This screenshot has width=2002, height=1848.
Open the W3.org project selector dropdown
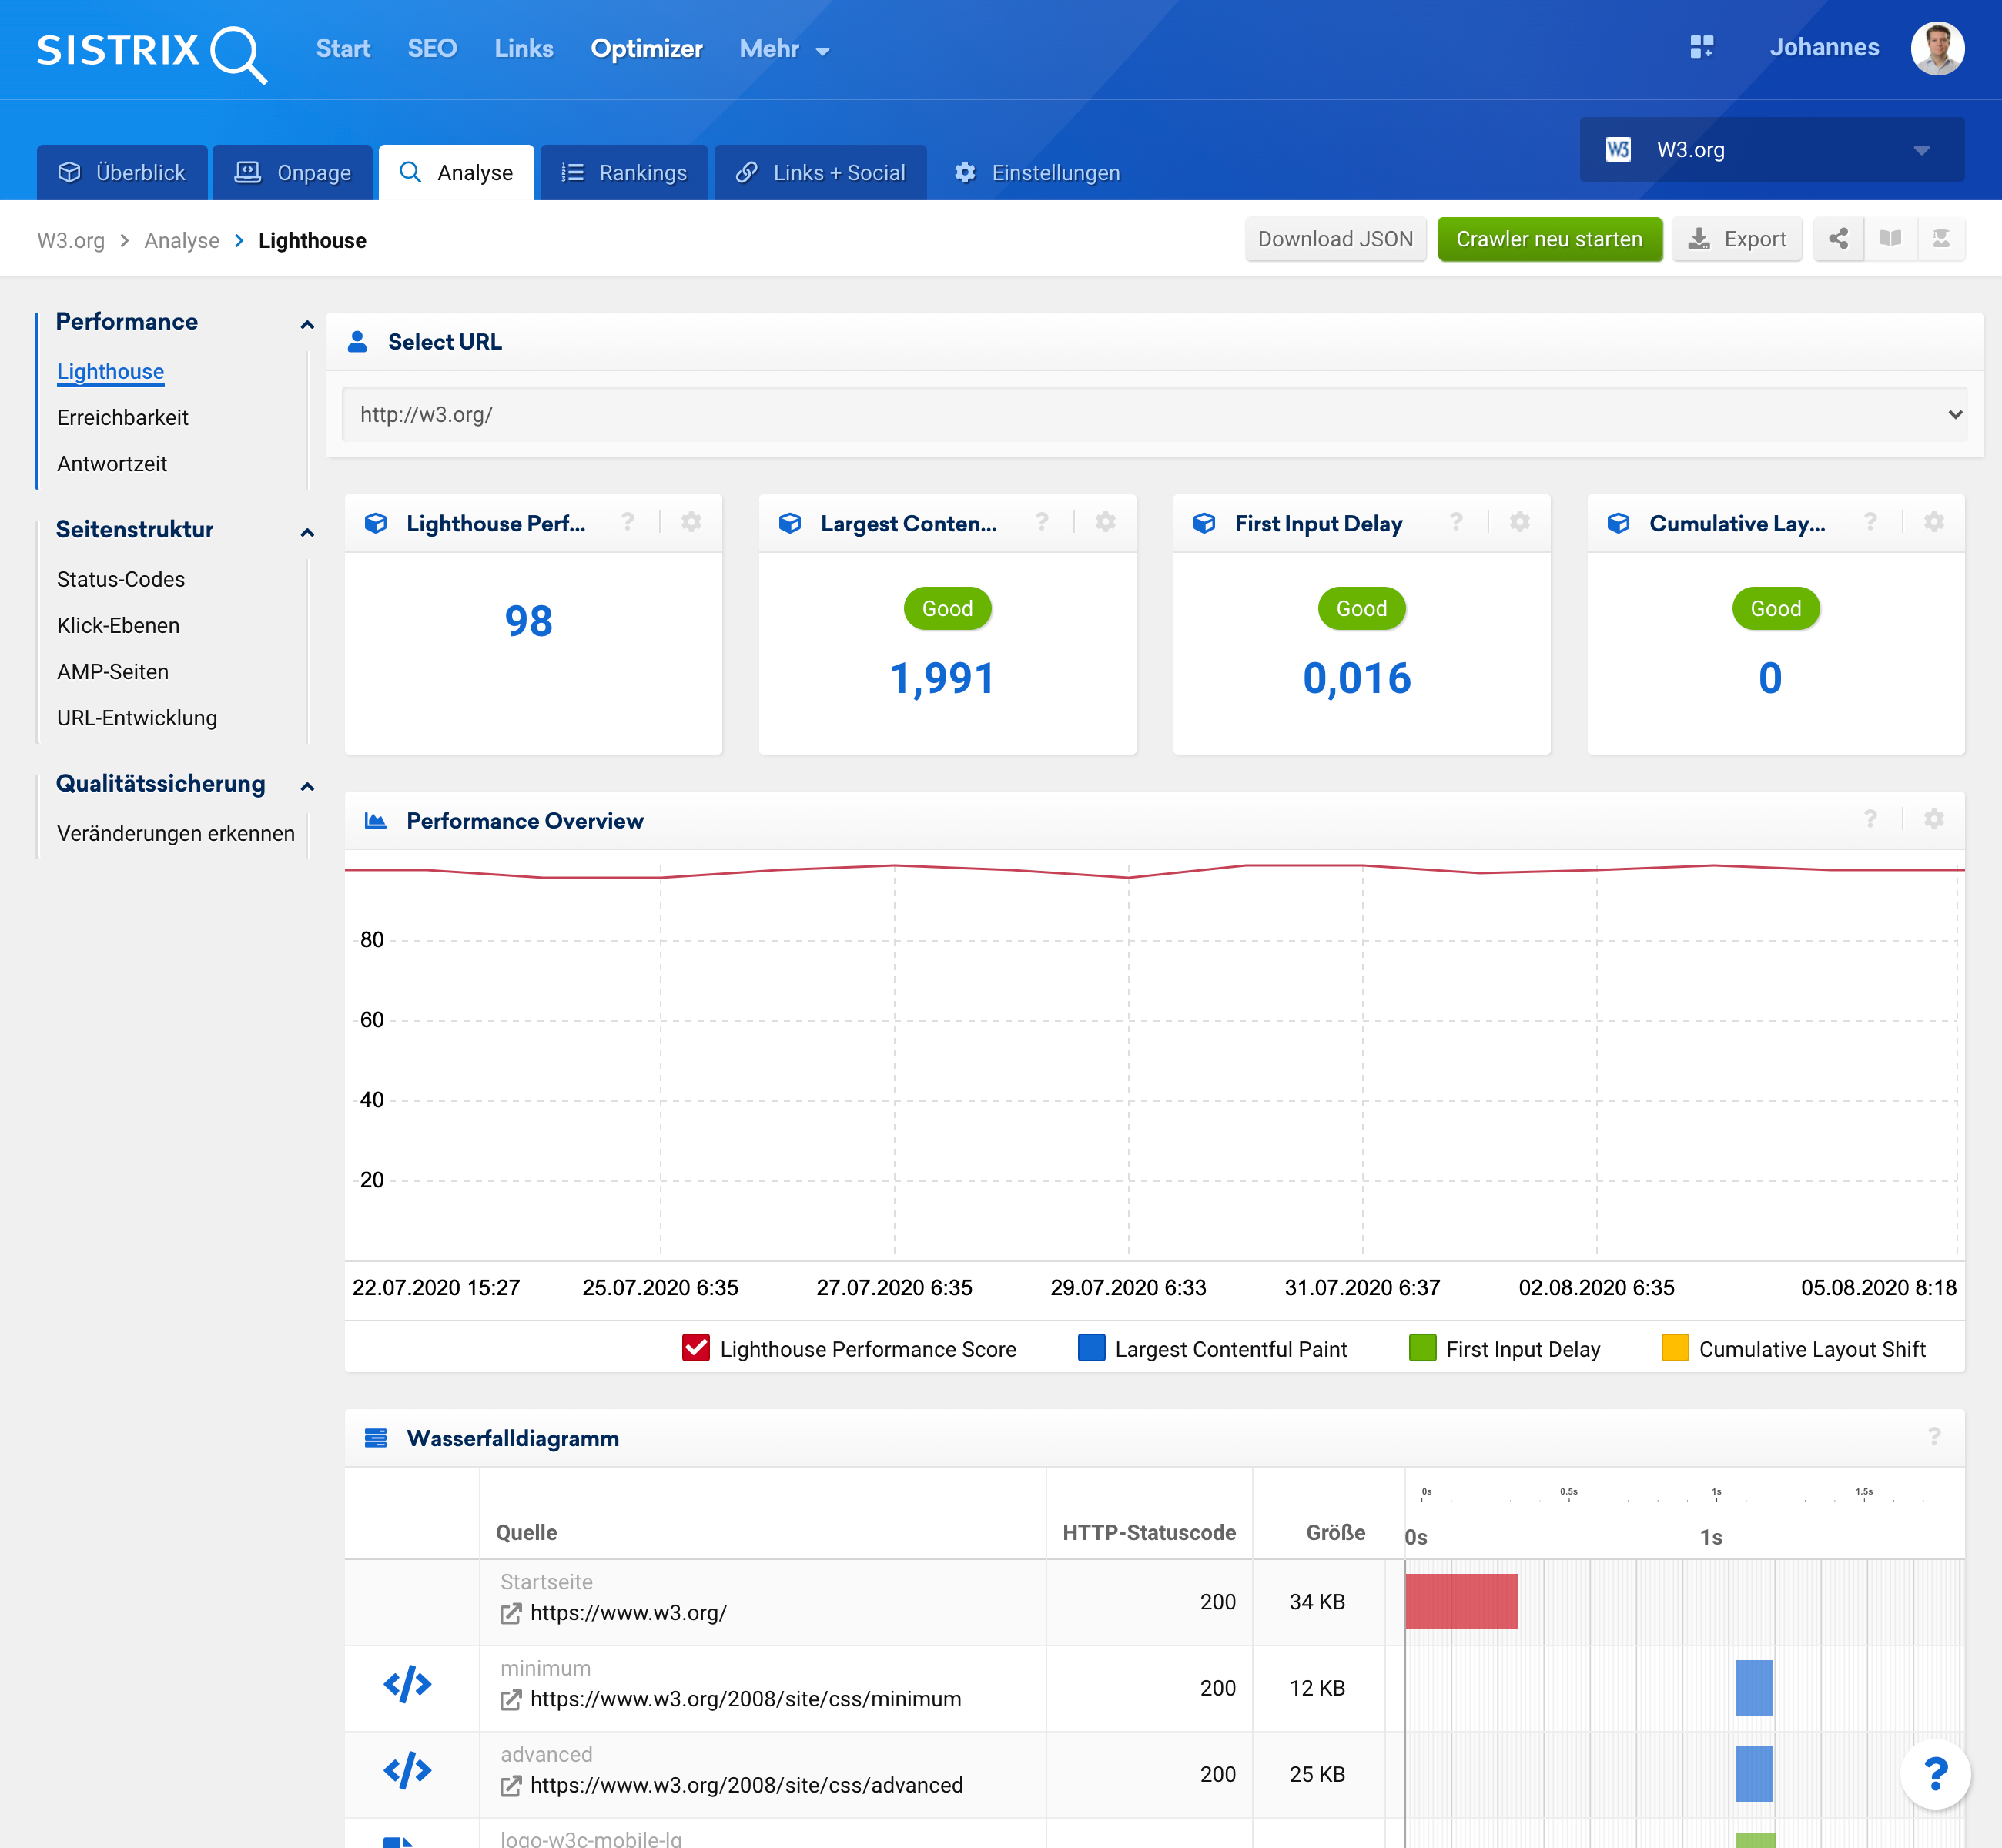tap(1771, 150)
